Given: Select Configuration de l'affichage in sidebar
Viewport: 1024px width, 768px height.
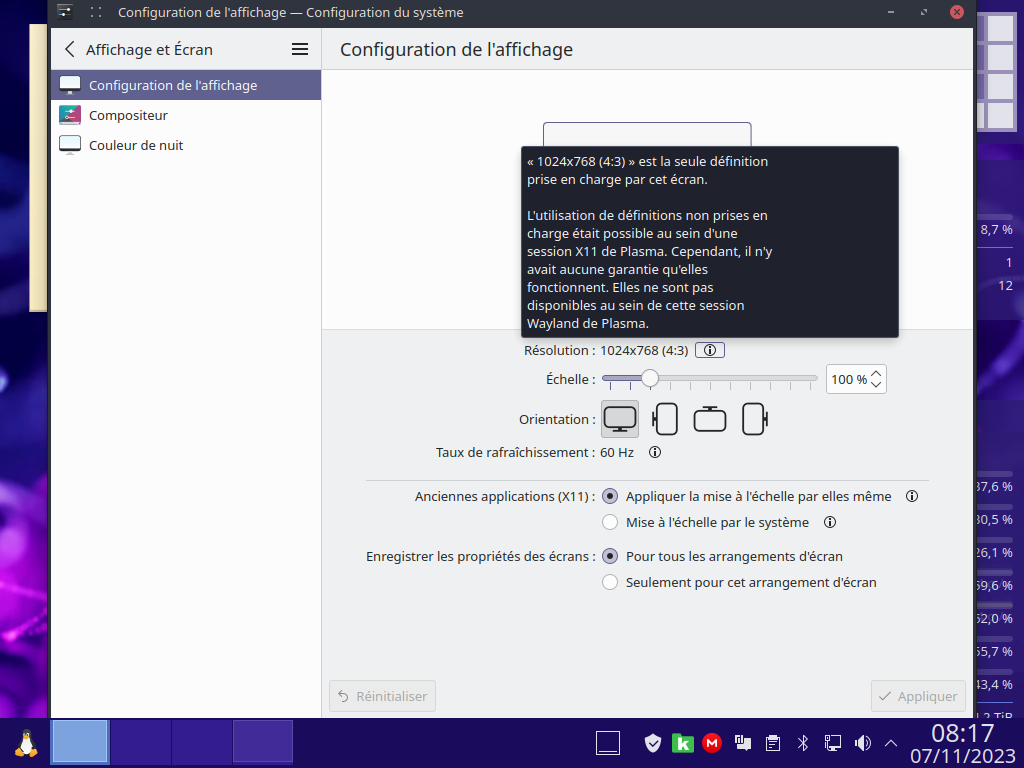Looking at the screenshot, I should click(x=186, y=85).
